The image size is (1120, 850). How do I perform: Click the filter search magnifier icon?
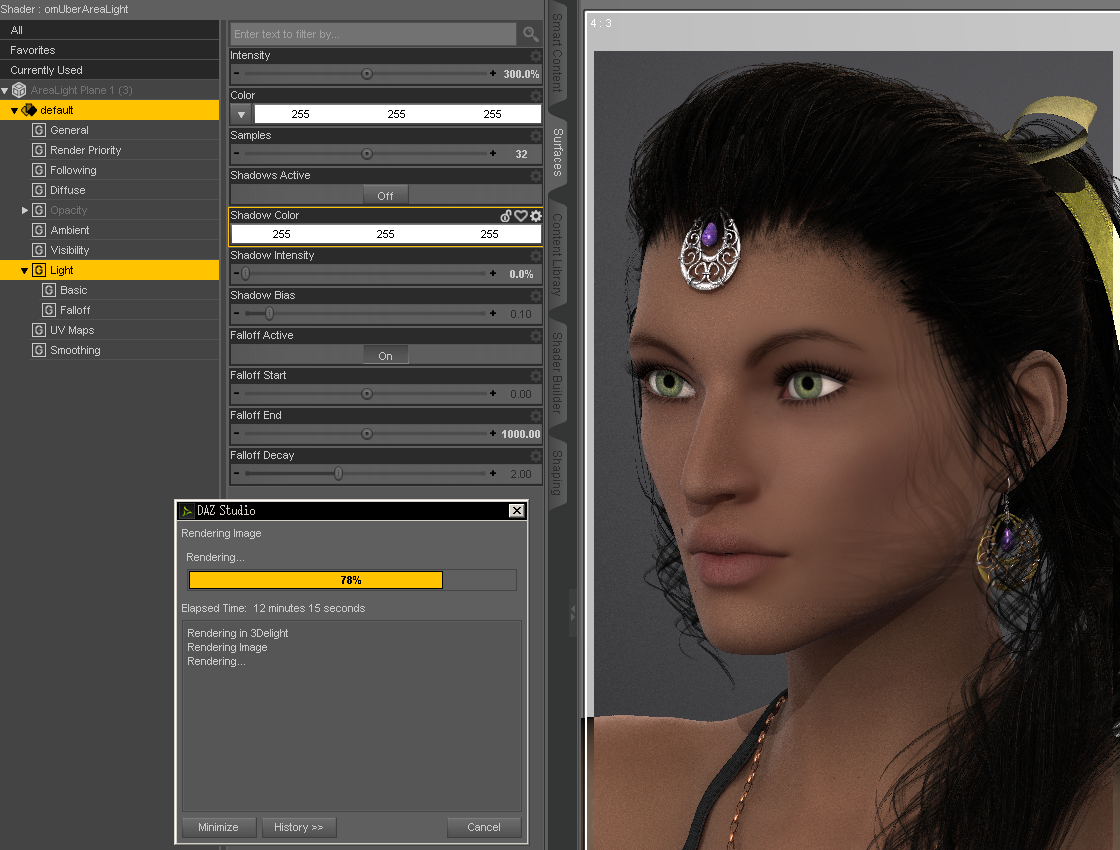(530, 34)
